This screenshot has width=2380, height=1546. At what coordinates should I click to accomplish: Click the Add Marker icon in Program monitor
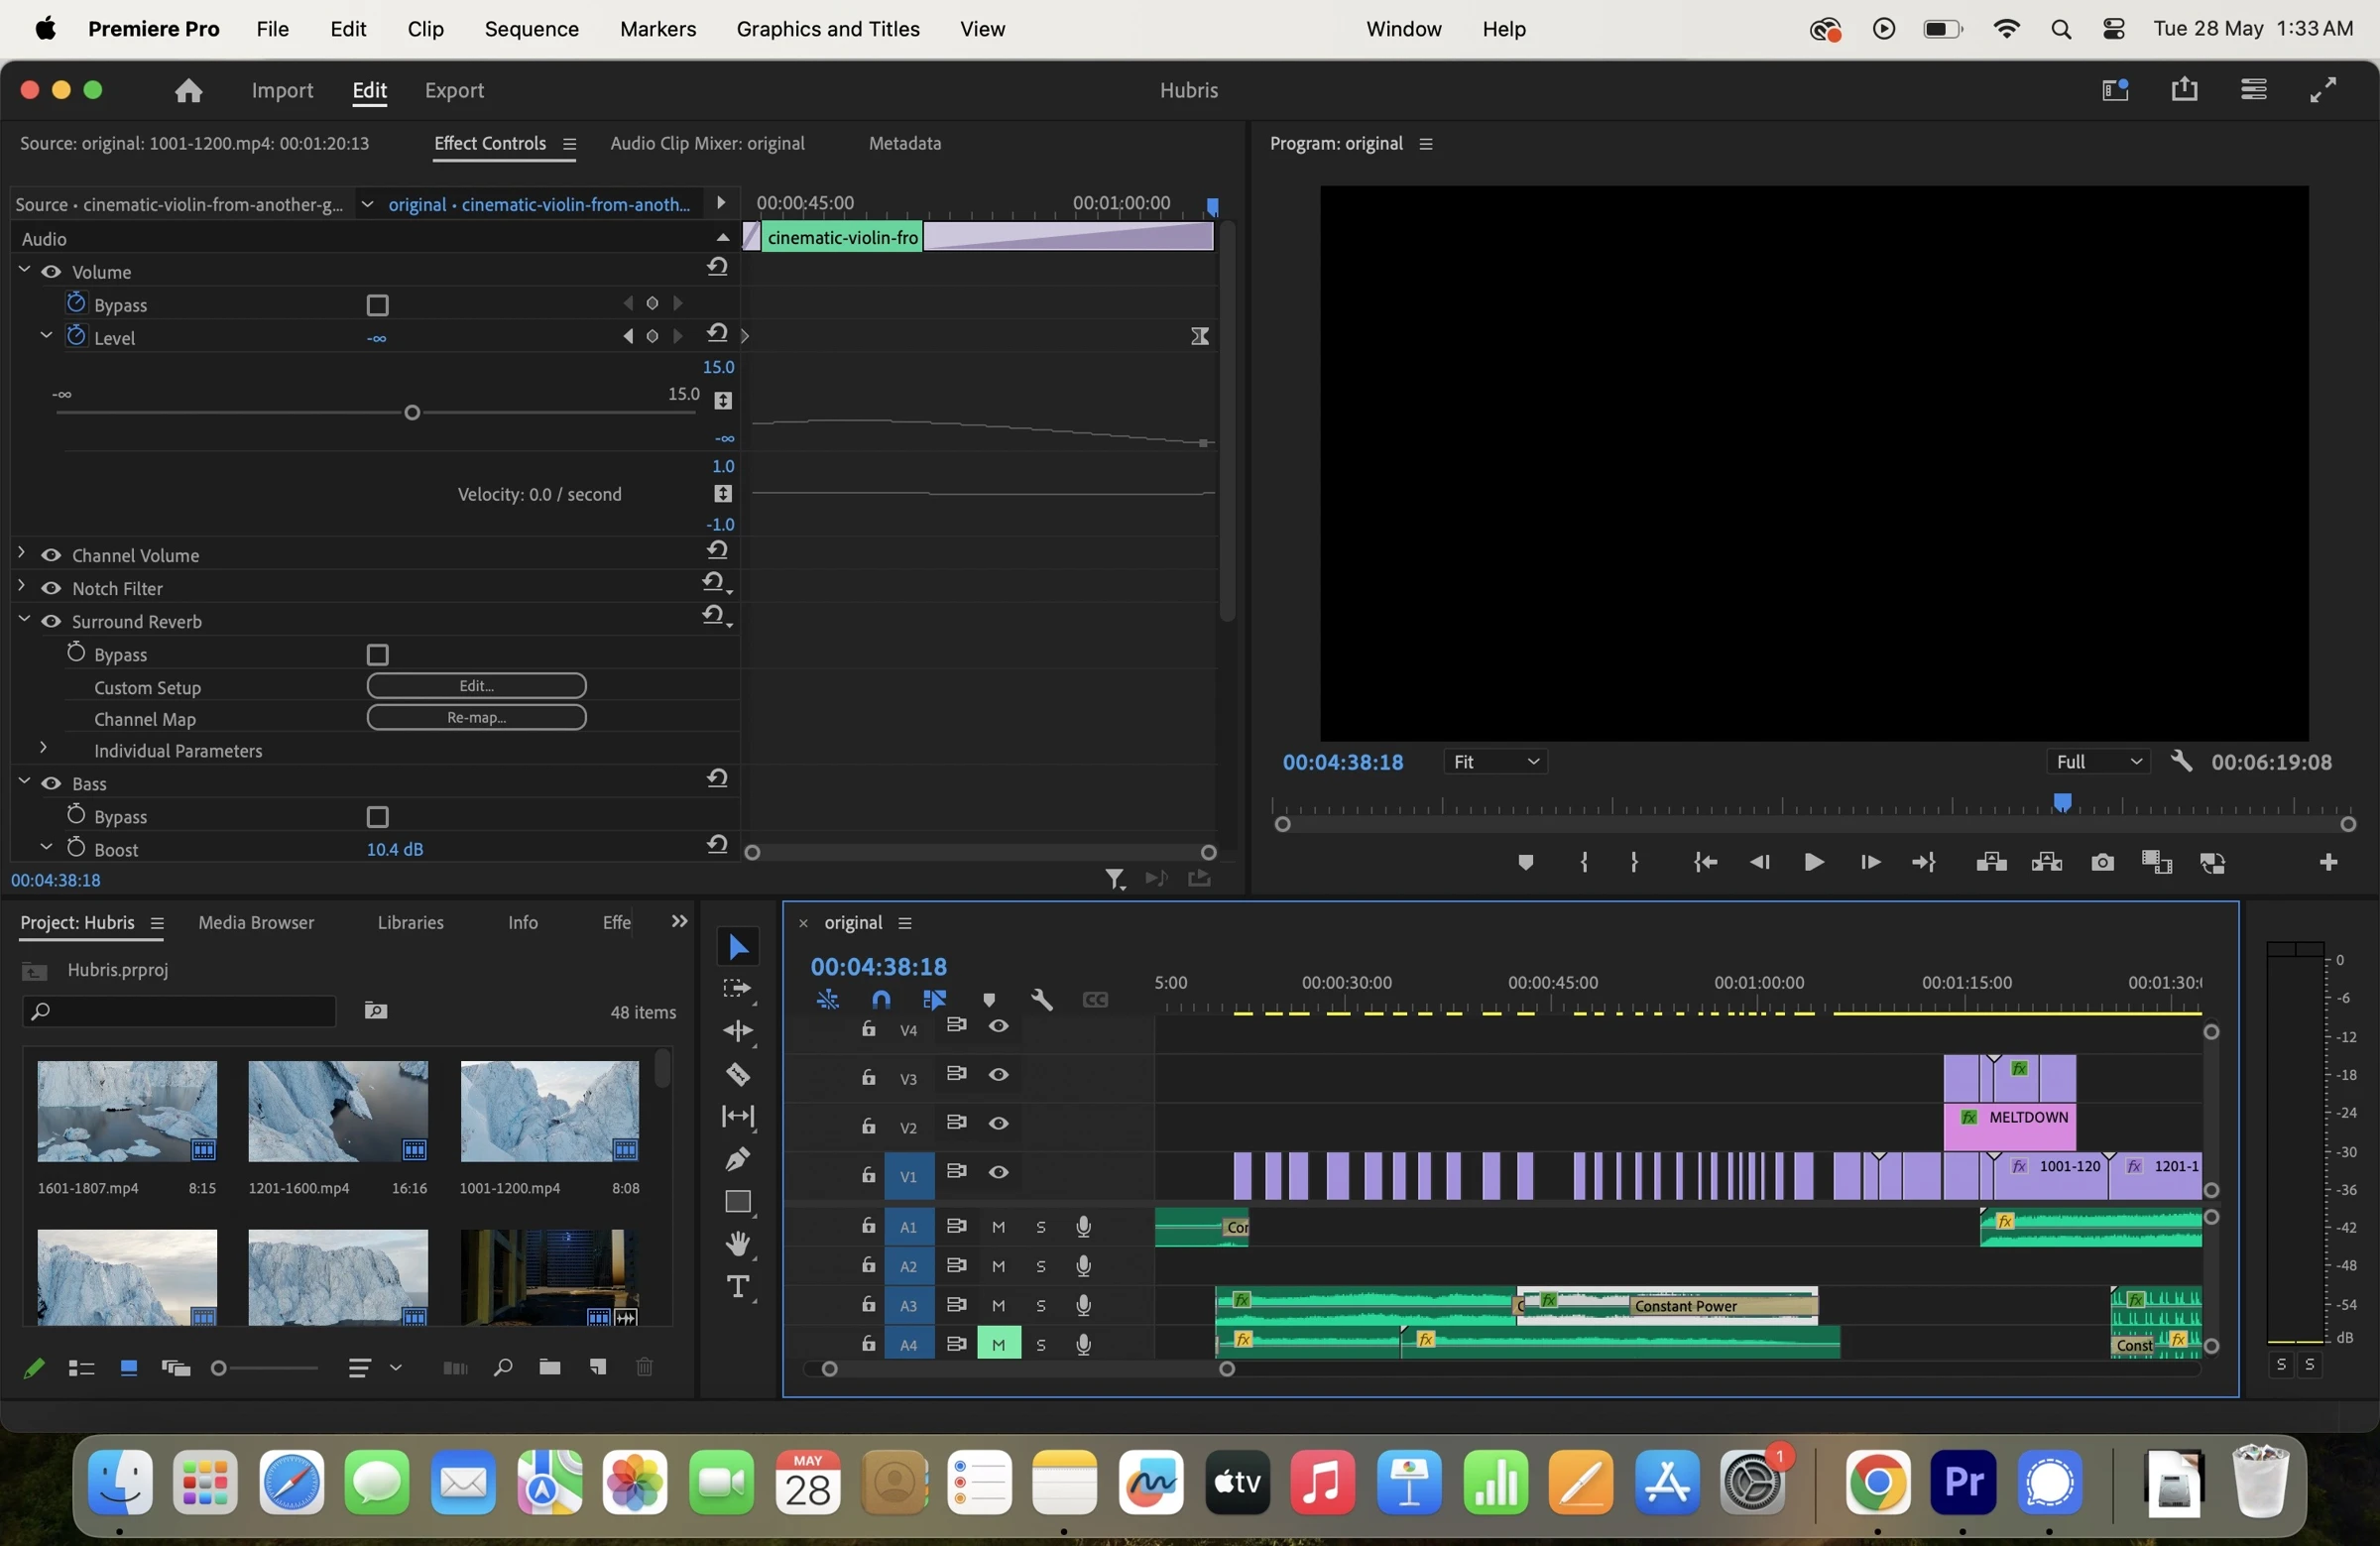[1525, 863]
